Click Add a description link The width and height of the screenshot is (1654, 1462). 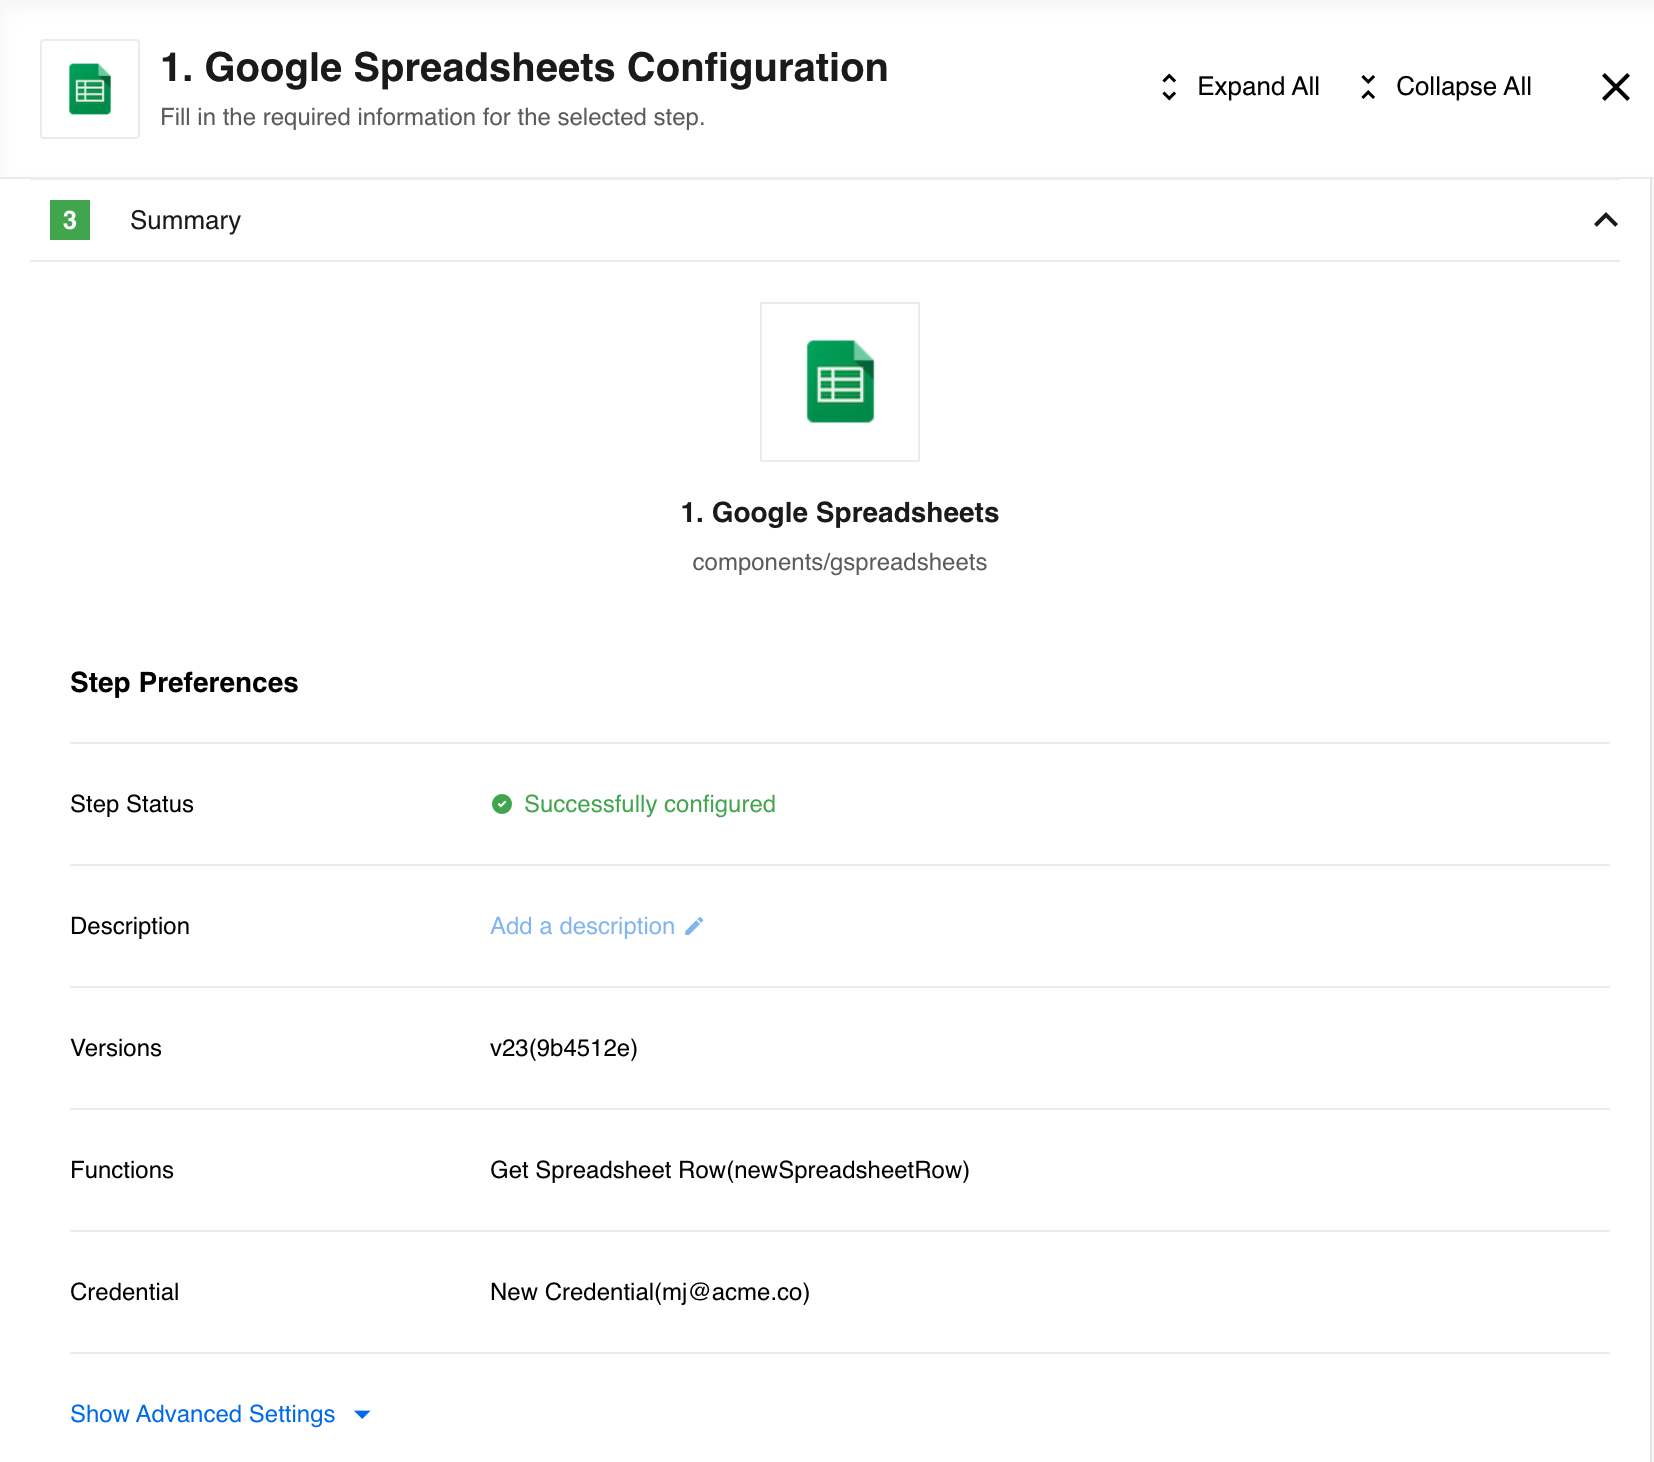coord(582,926)
